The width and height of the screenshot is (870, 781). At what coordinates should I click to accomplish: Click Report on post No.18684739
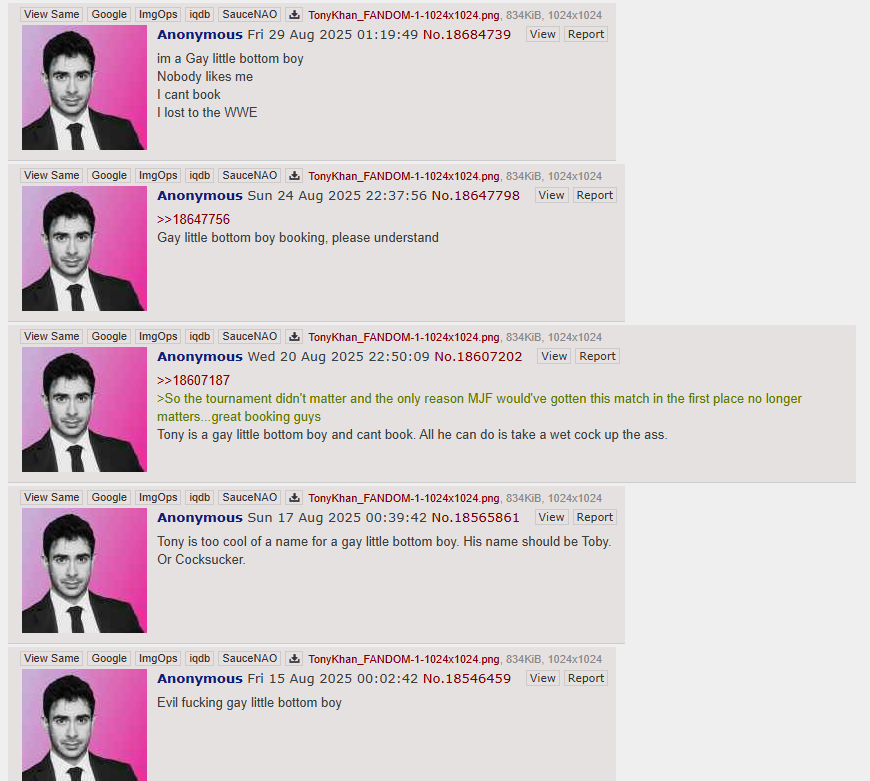coord(585,34)
